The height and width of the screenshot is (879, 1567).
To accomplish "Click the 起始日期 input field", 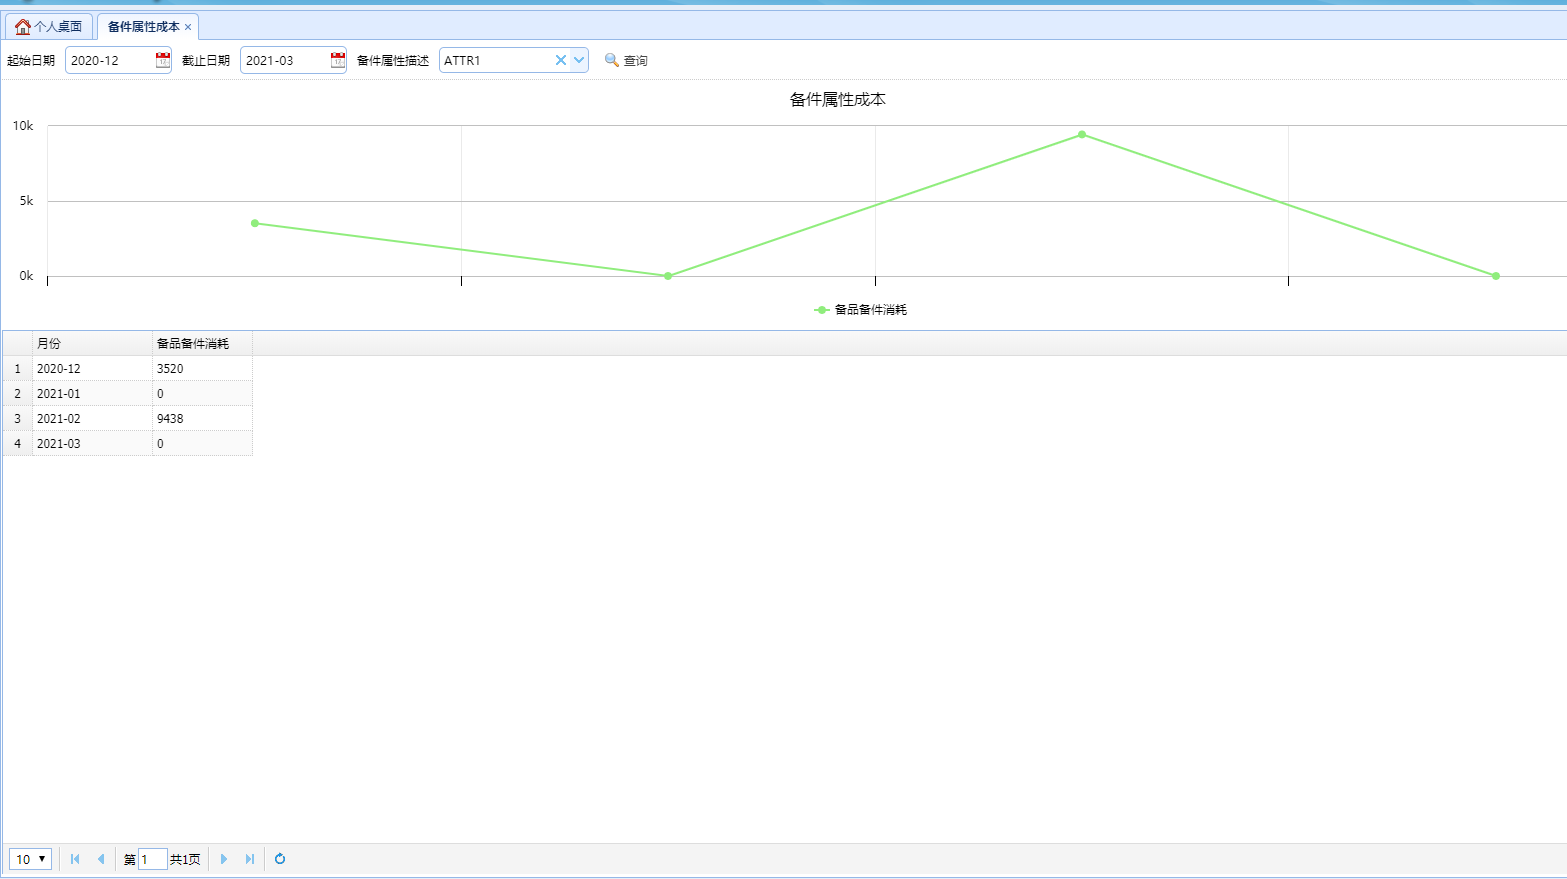I will (109, 60).
